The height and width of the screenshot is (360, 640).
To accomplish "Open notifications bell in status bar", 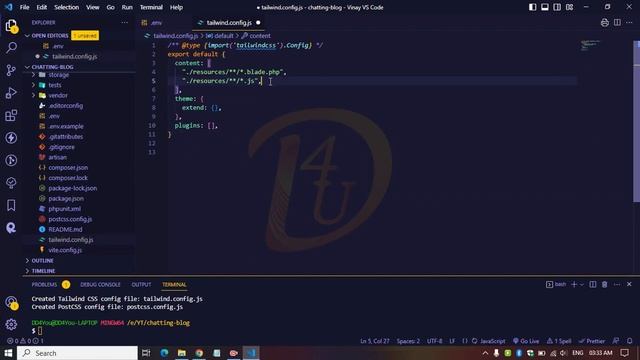I will [629, 341].
